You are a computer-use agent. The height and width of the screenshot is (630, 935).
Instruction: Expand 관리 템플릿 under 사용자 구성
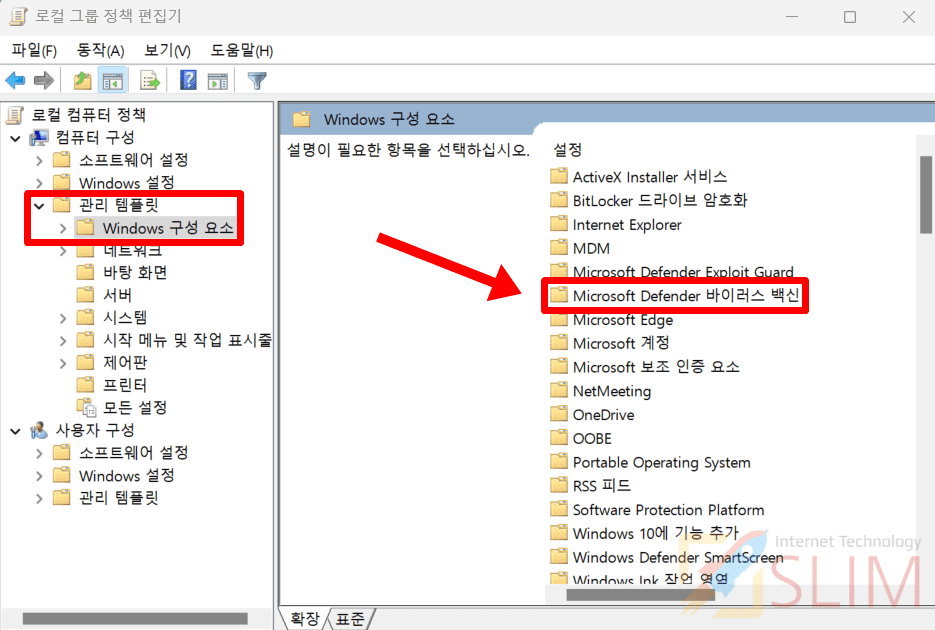pyautogui.click(x=39, y=498)
